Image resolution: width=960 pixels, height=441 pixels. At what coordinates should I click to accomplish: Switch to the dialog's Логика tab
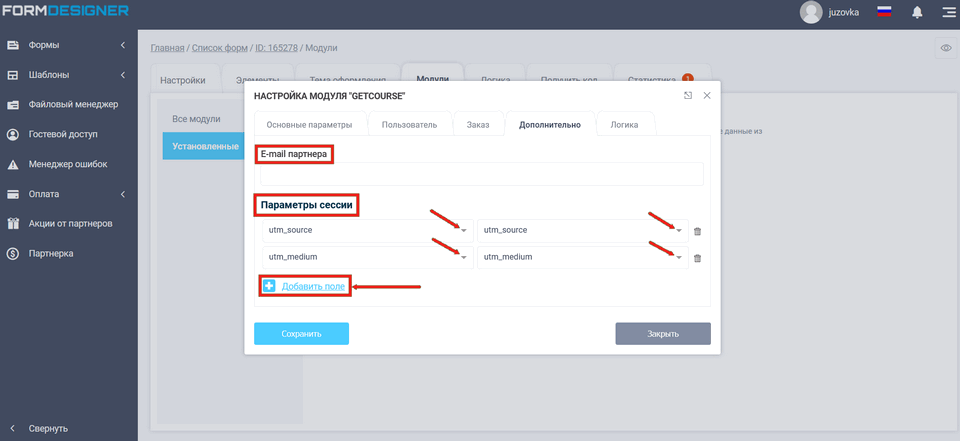pos(624,124)
